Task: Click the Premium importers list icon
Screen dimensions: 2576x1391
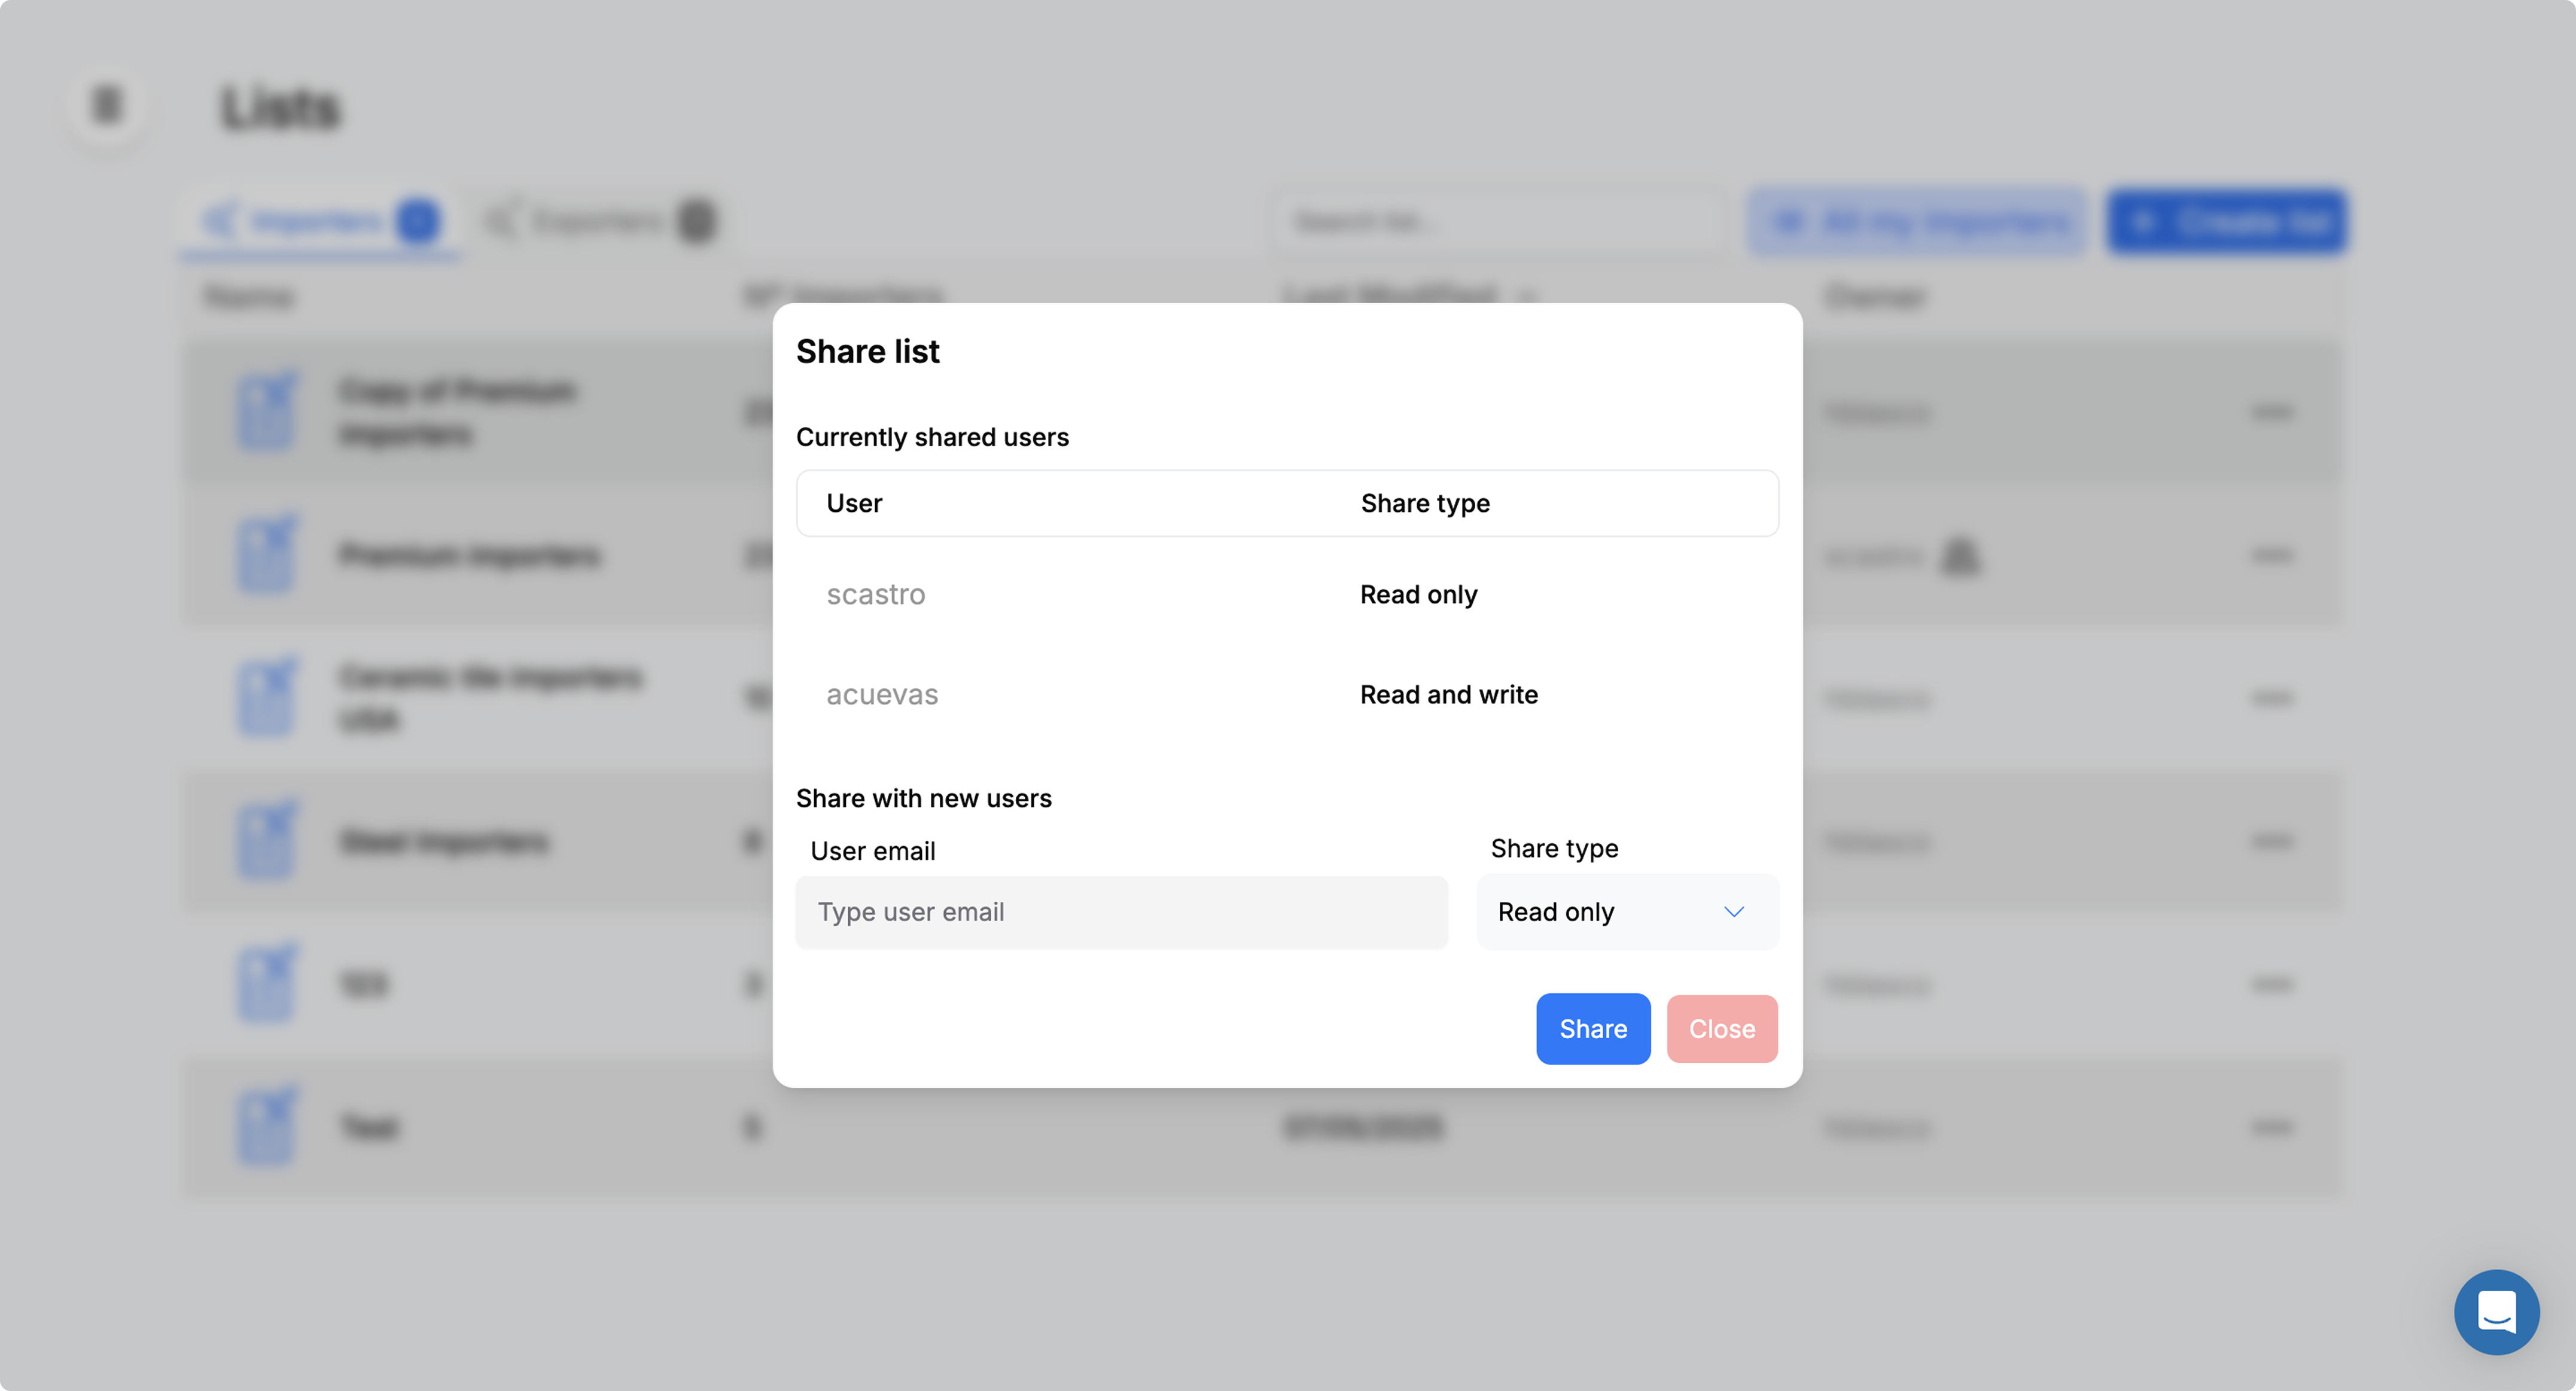Action: [x=267, y=554]
